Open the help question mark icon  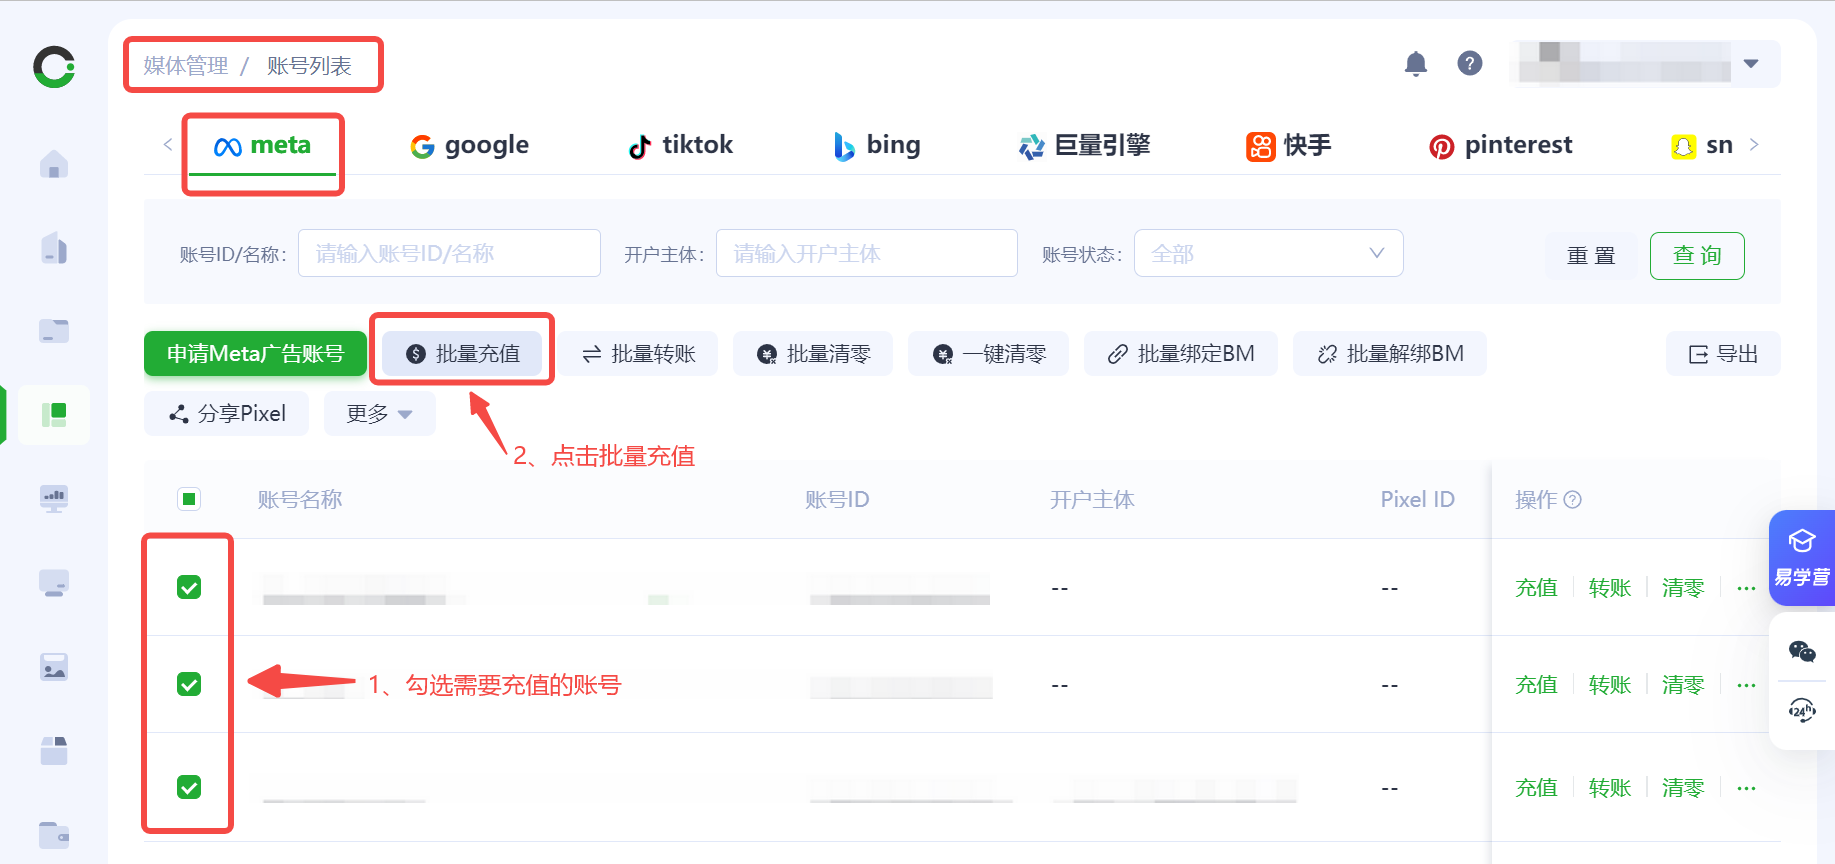coord(1469,64)
